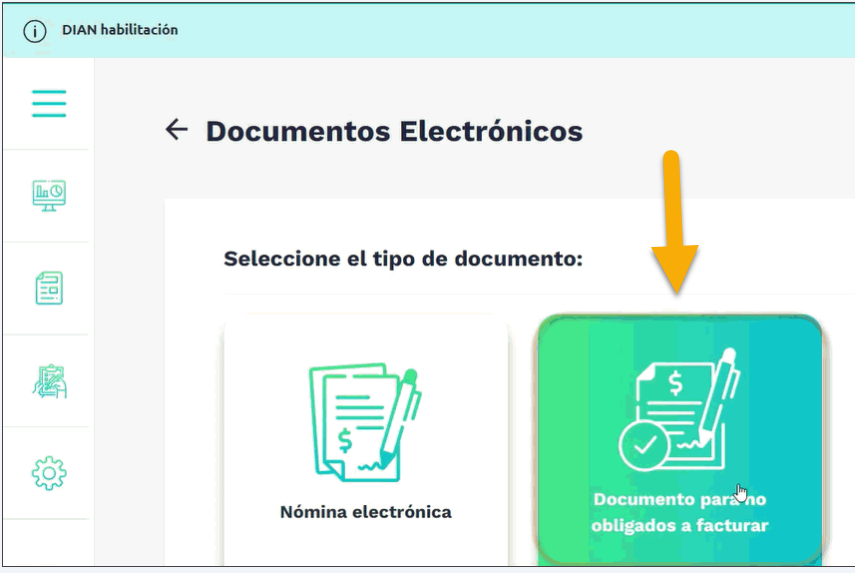Viewport: 855px width, 573px height.
Task: Select the document form sidebar icon
Action: (x=49, y=288)
